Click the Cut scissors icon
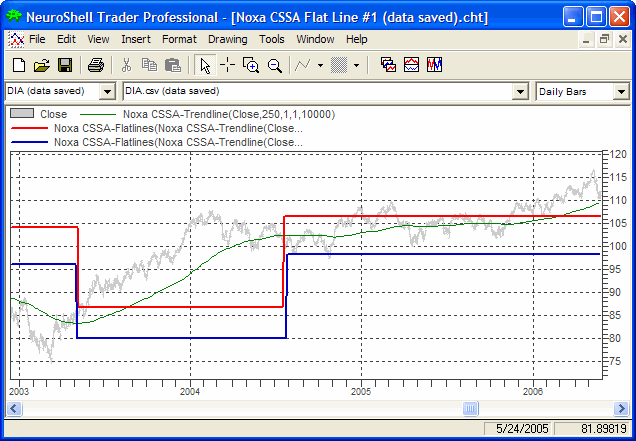636x441 pixels. tap(126, 65)
